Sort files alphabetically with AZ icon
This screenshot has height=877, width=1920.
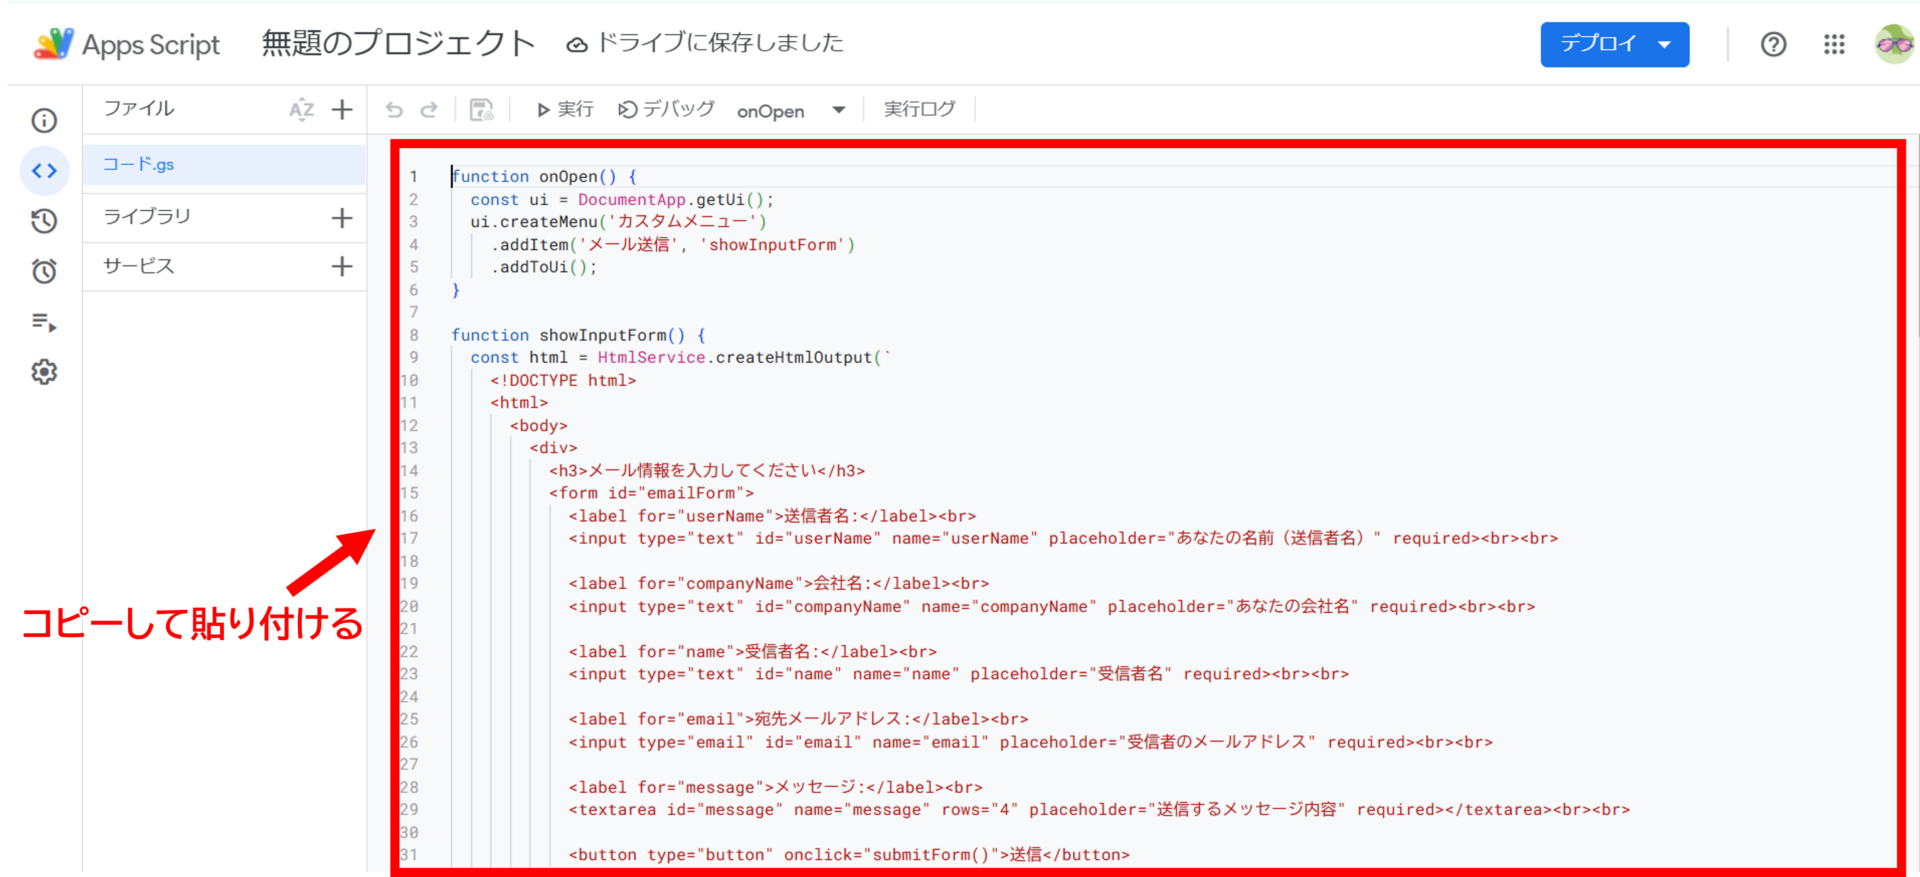pos(301,109)
